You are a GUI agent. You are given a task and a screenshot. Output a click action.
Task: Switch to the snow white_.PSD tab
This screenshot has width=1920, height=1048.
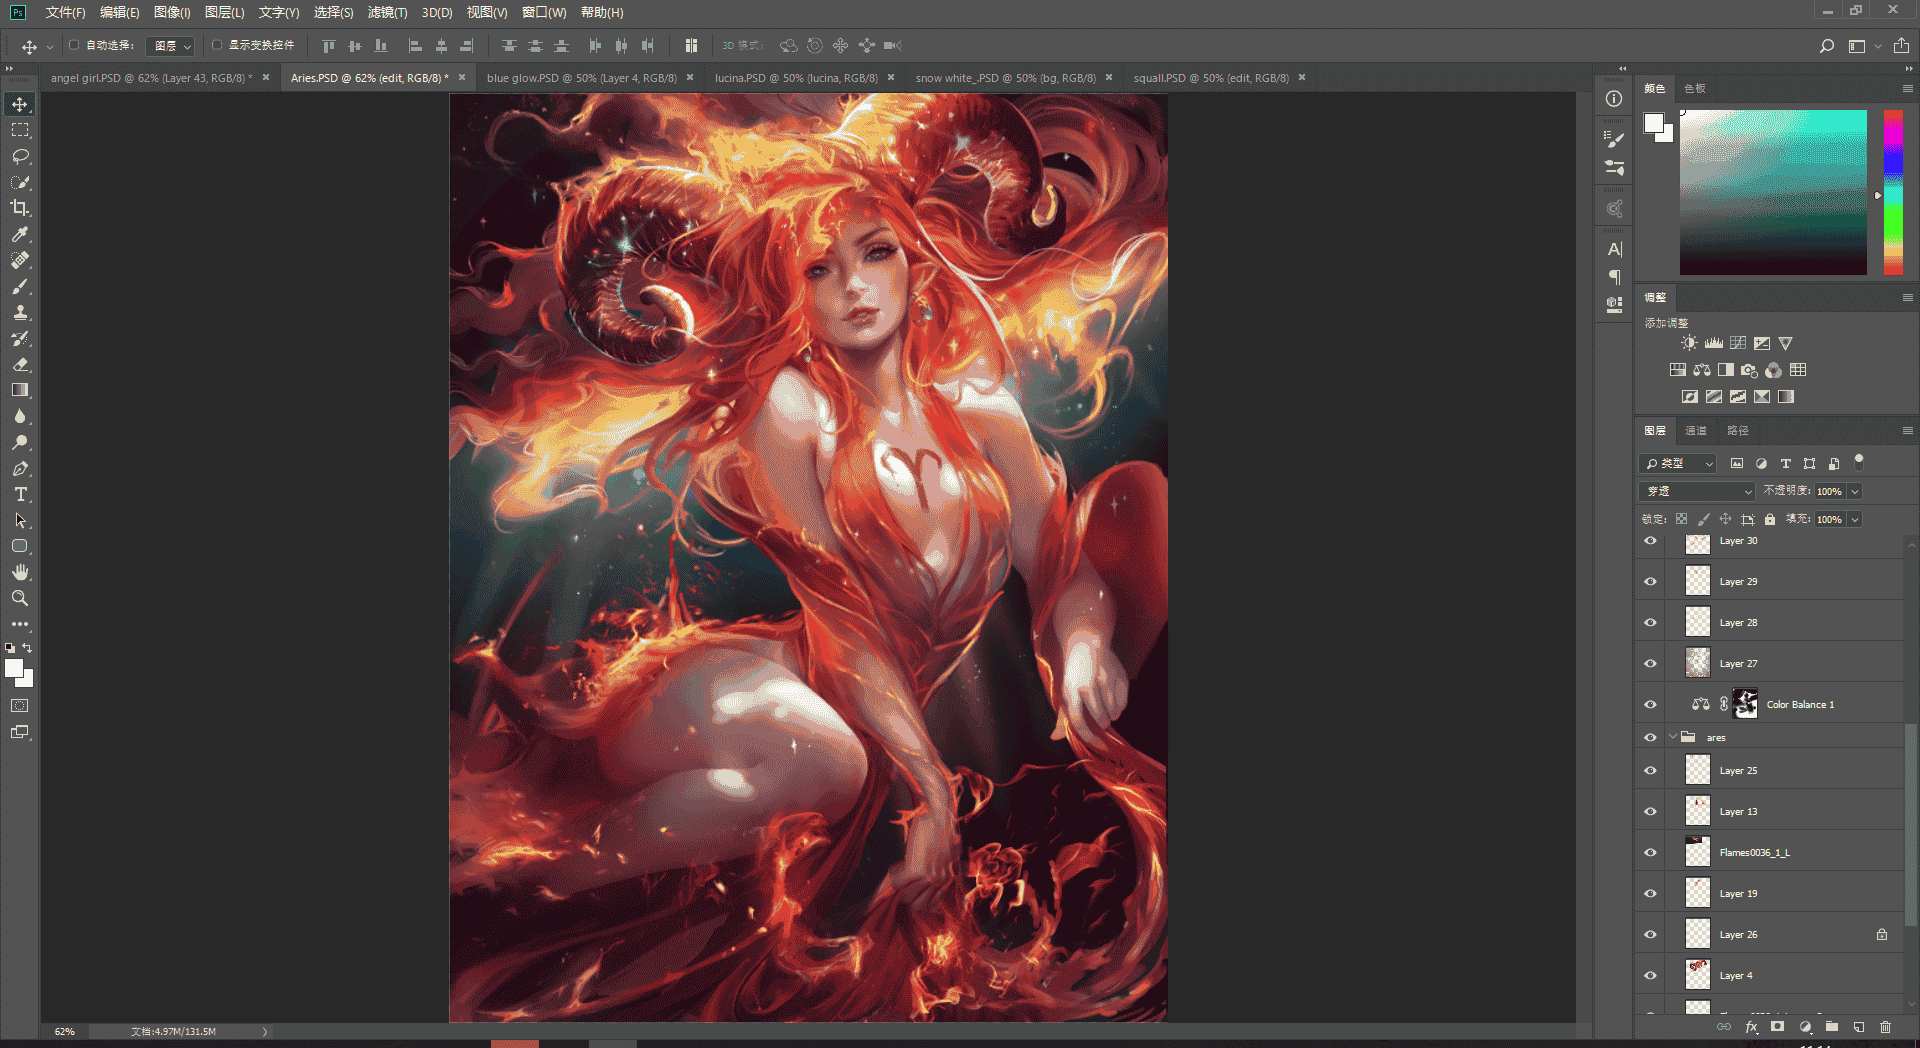[x=1006, y=77]
